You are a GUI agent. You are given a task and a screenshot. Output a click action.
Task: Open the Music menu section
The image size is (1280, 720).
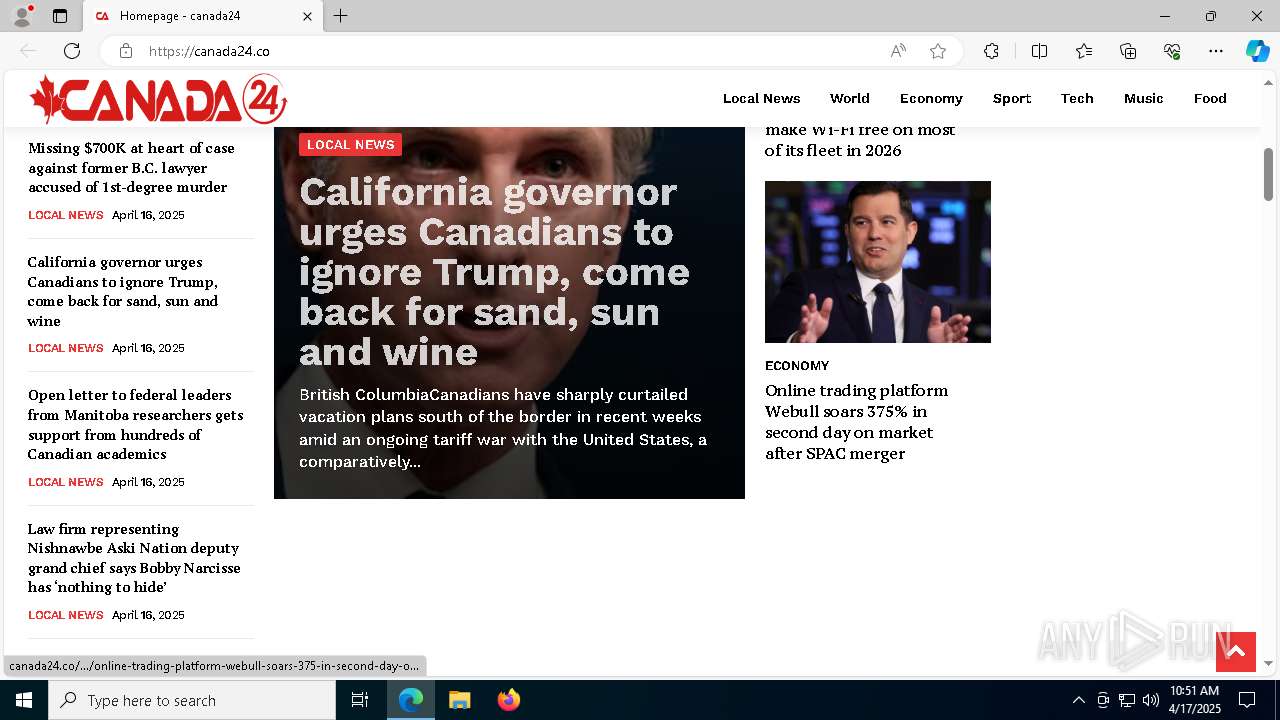pyautogui.click(x=1143, y=98)
